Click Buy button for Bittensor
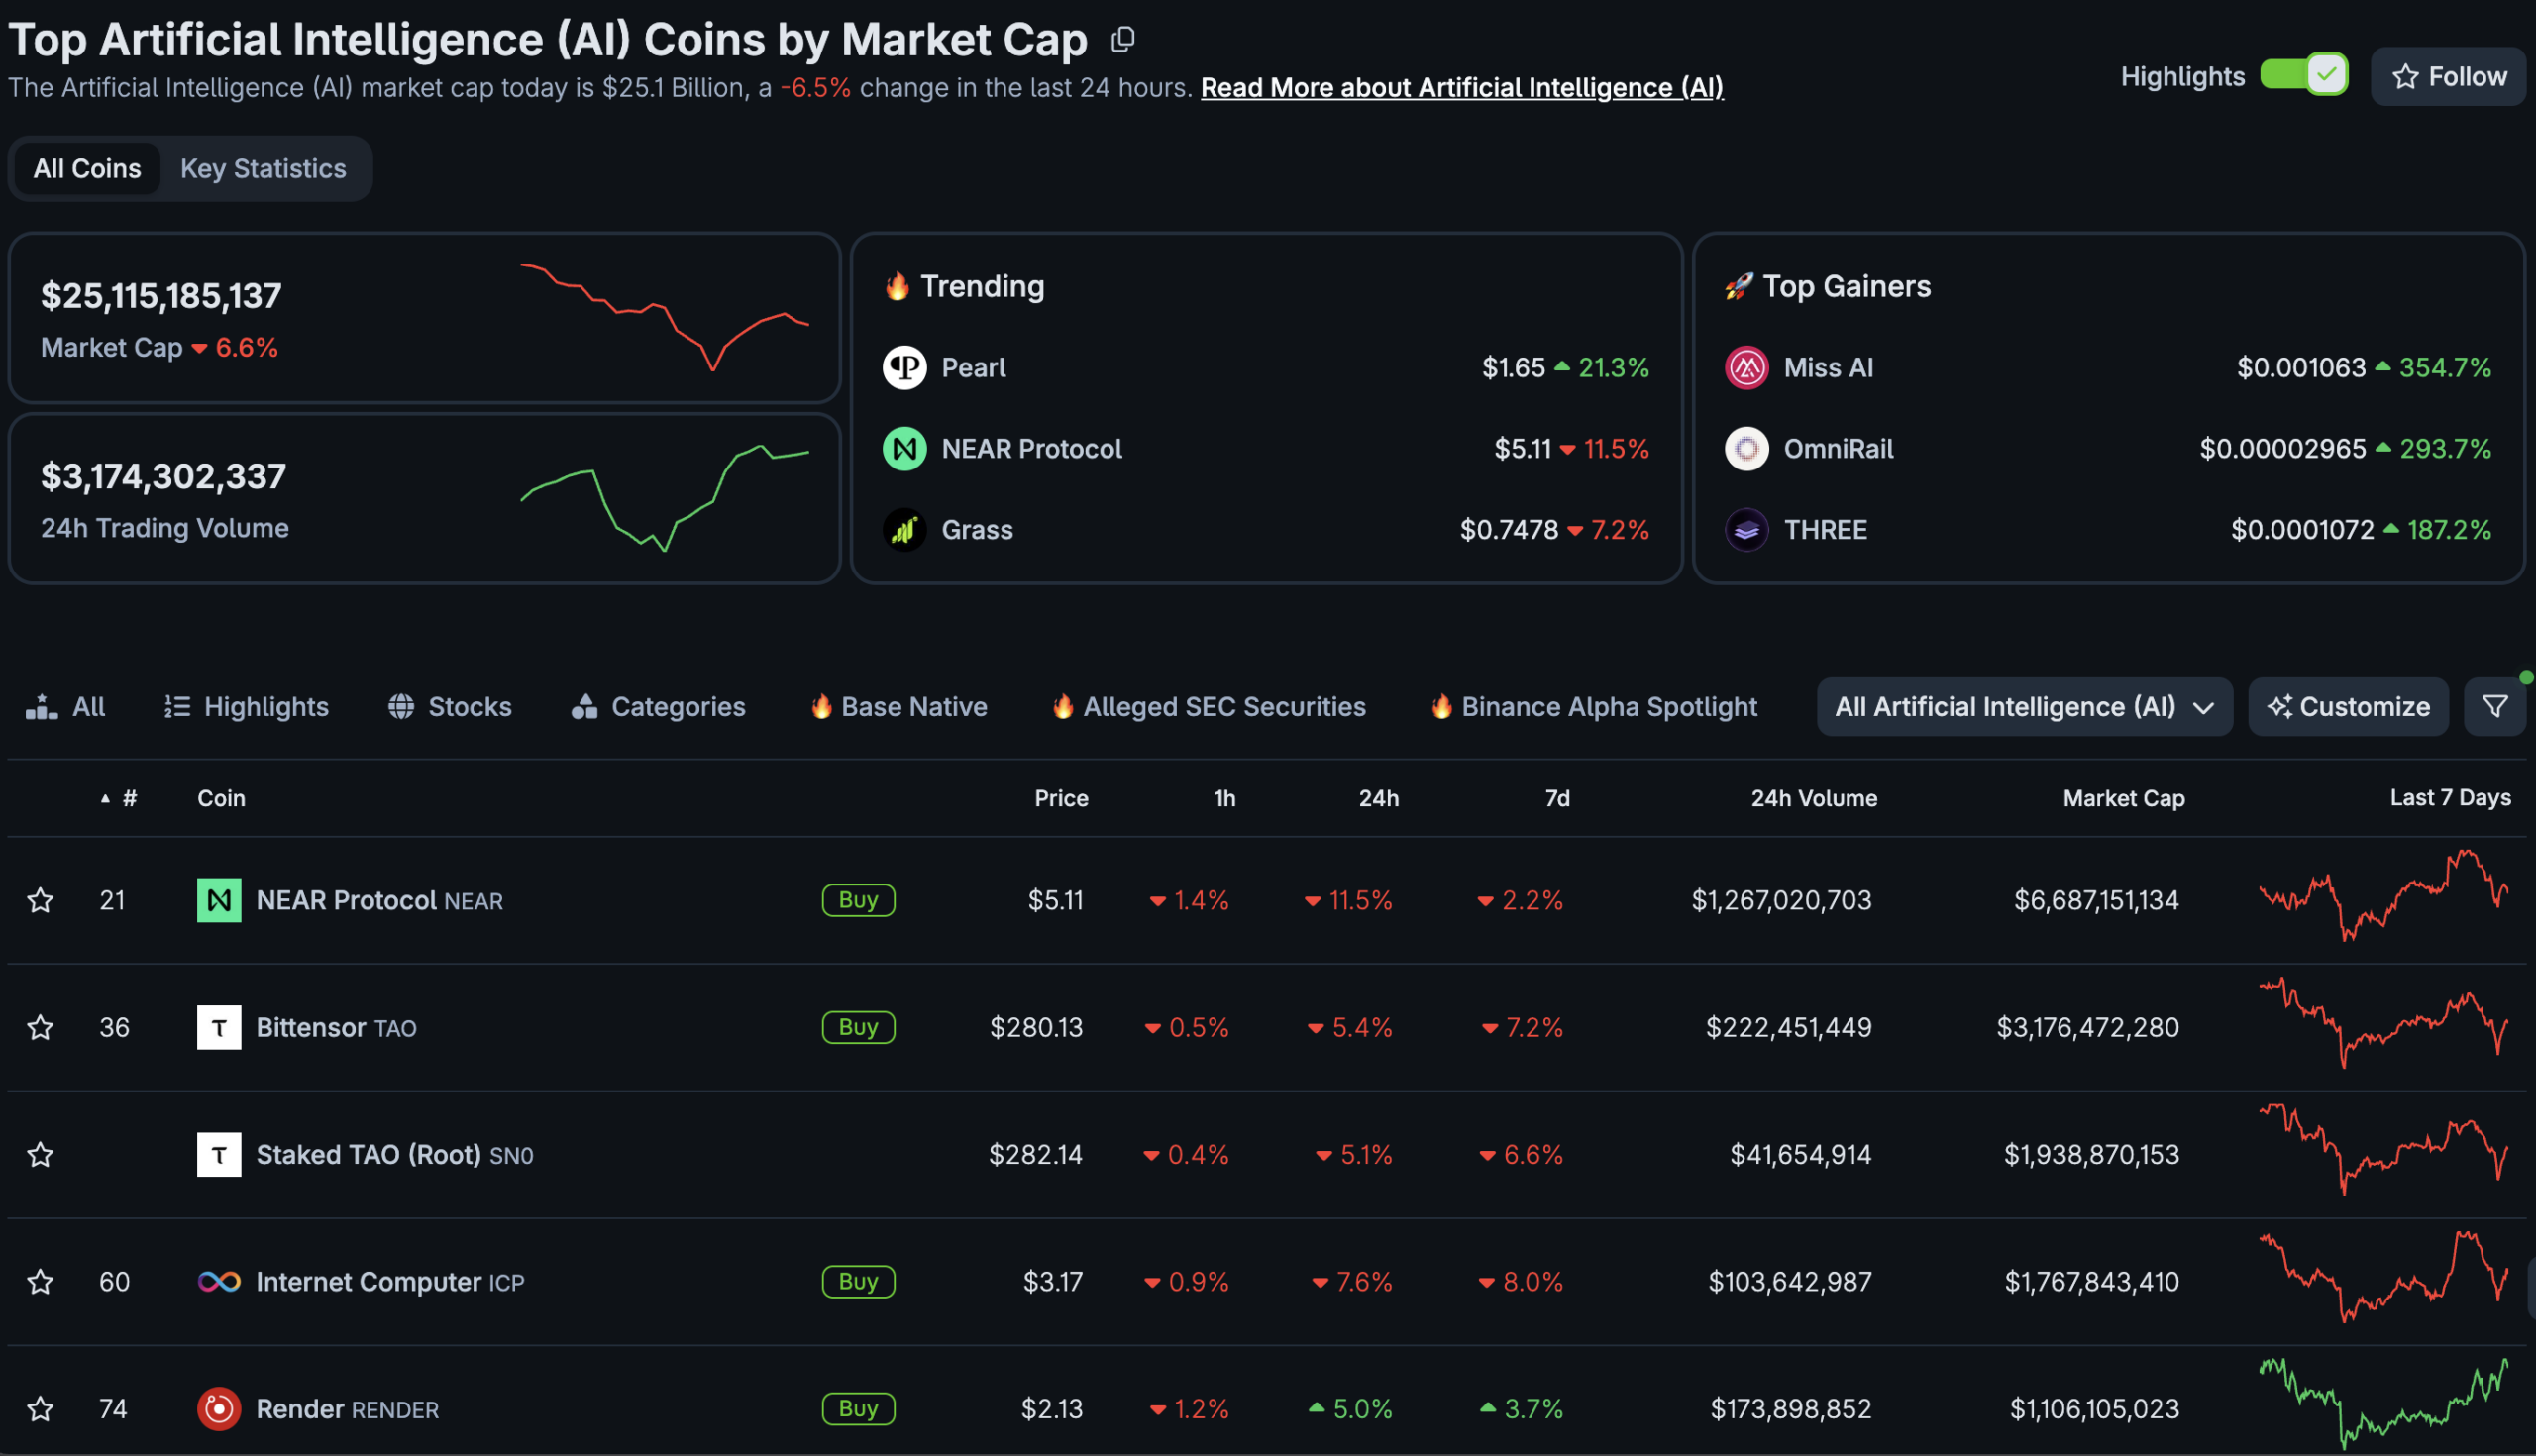2536x1456 pixels. [858, 1027]
